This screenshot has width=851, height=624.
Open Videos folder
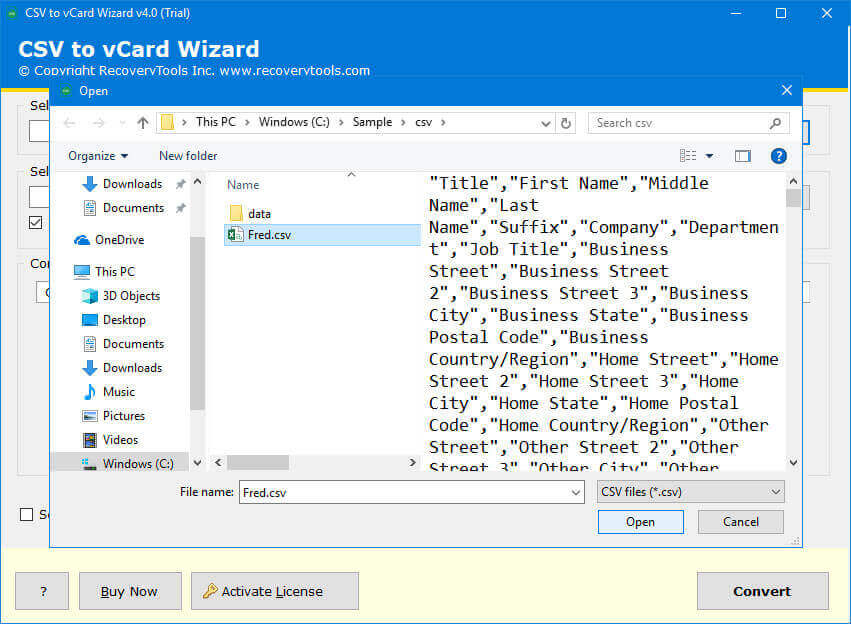[x=120, y=440]
